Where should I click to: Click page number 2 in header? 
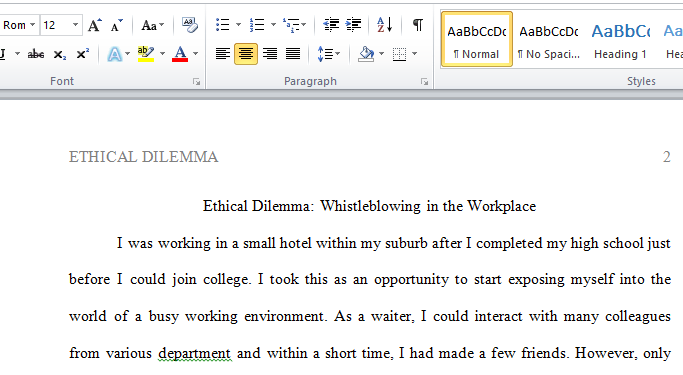(666, 157)
